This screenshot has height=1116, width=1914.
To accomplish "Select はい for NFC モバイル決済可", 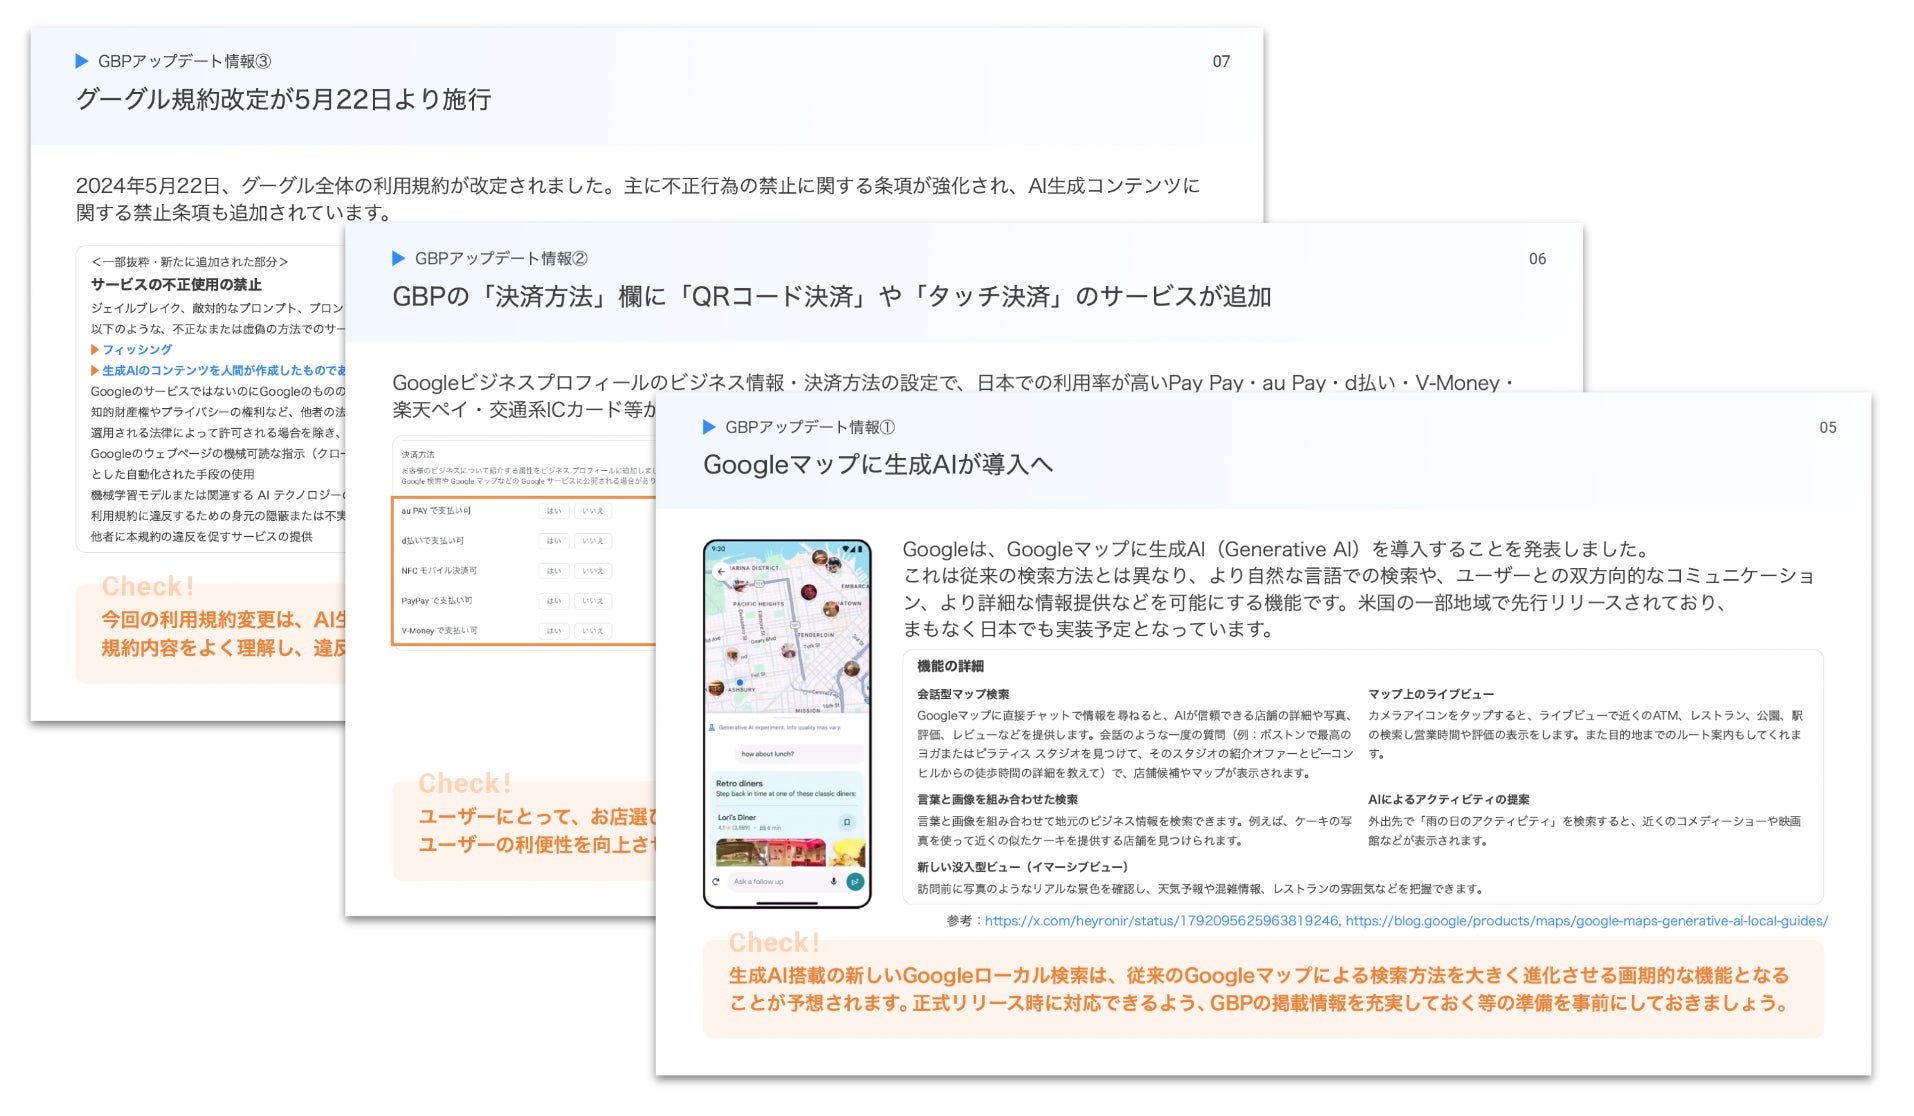I will pyautogui.click(x=553, y=571).
